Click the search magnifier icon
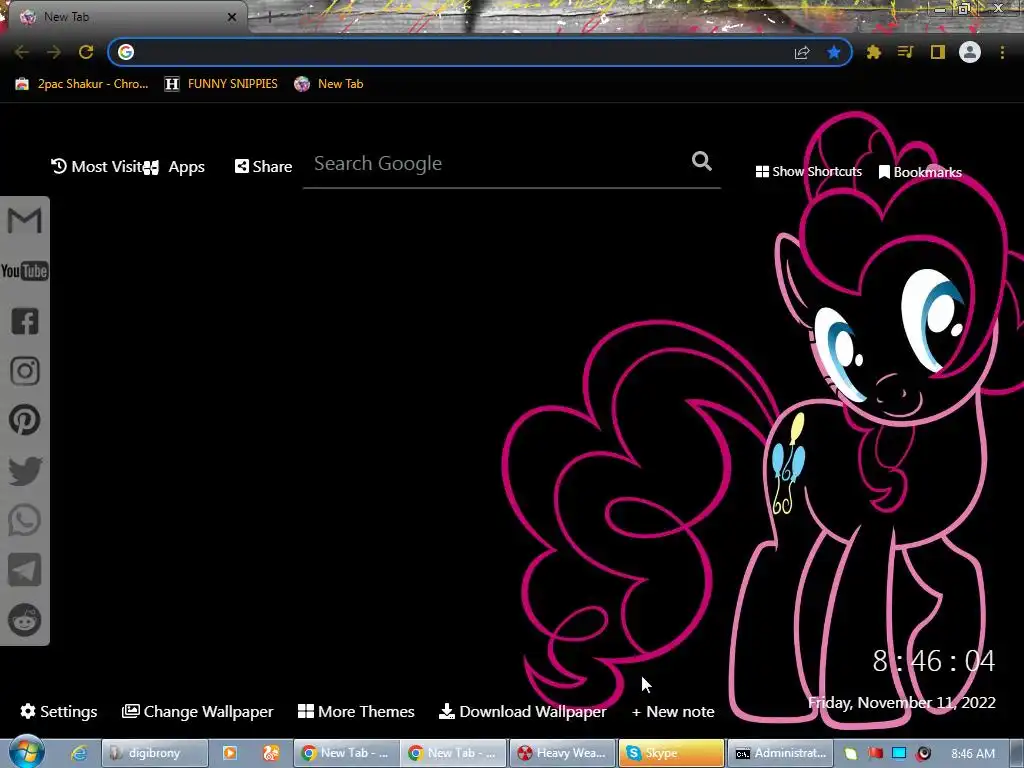Viewport: 1024px width, 768px height. (701, 161)
